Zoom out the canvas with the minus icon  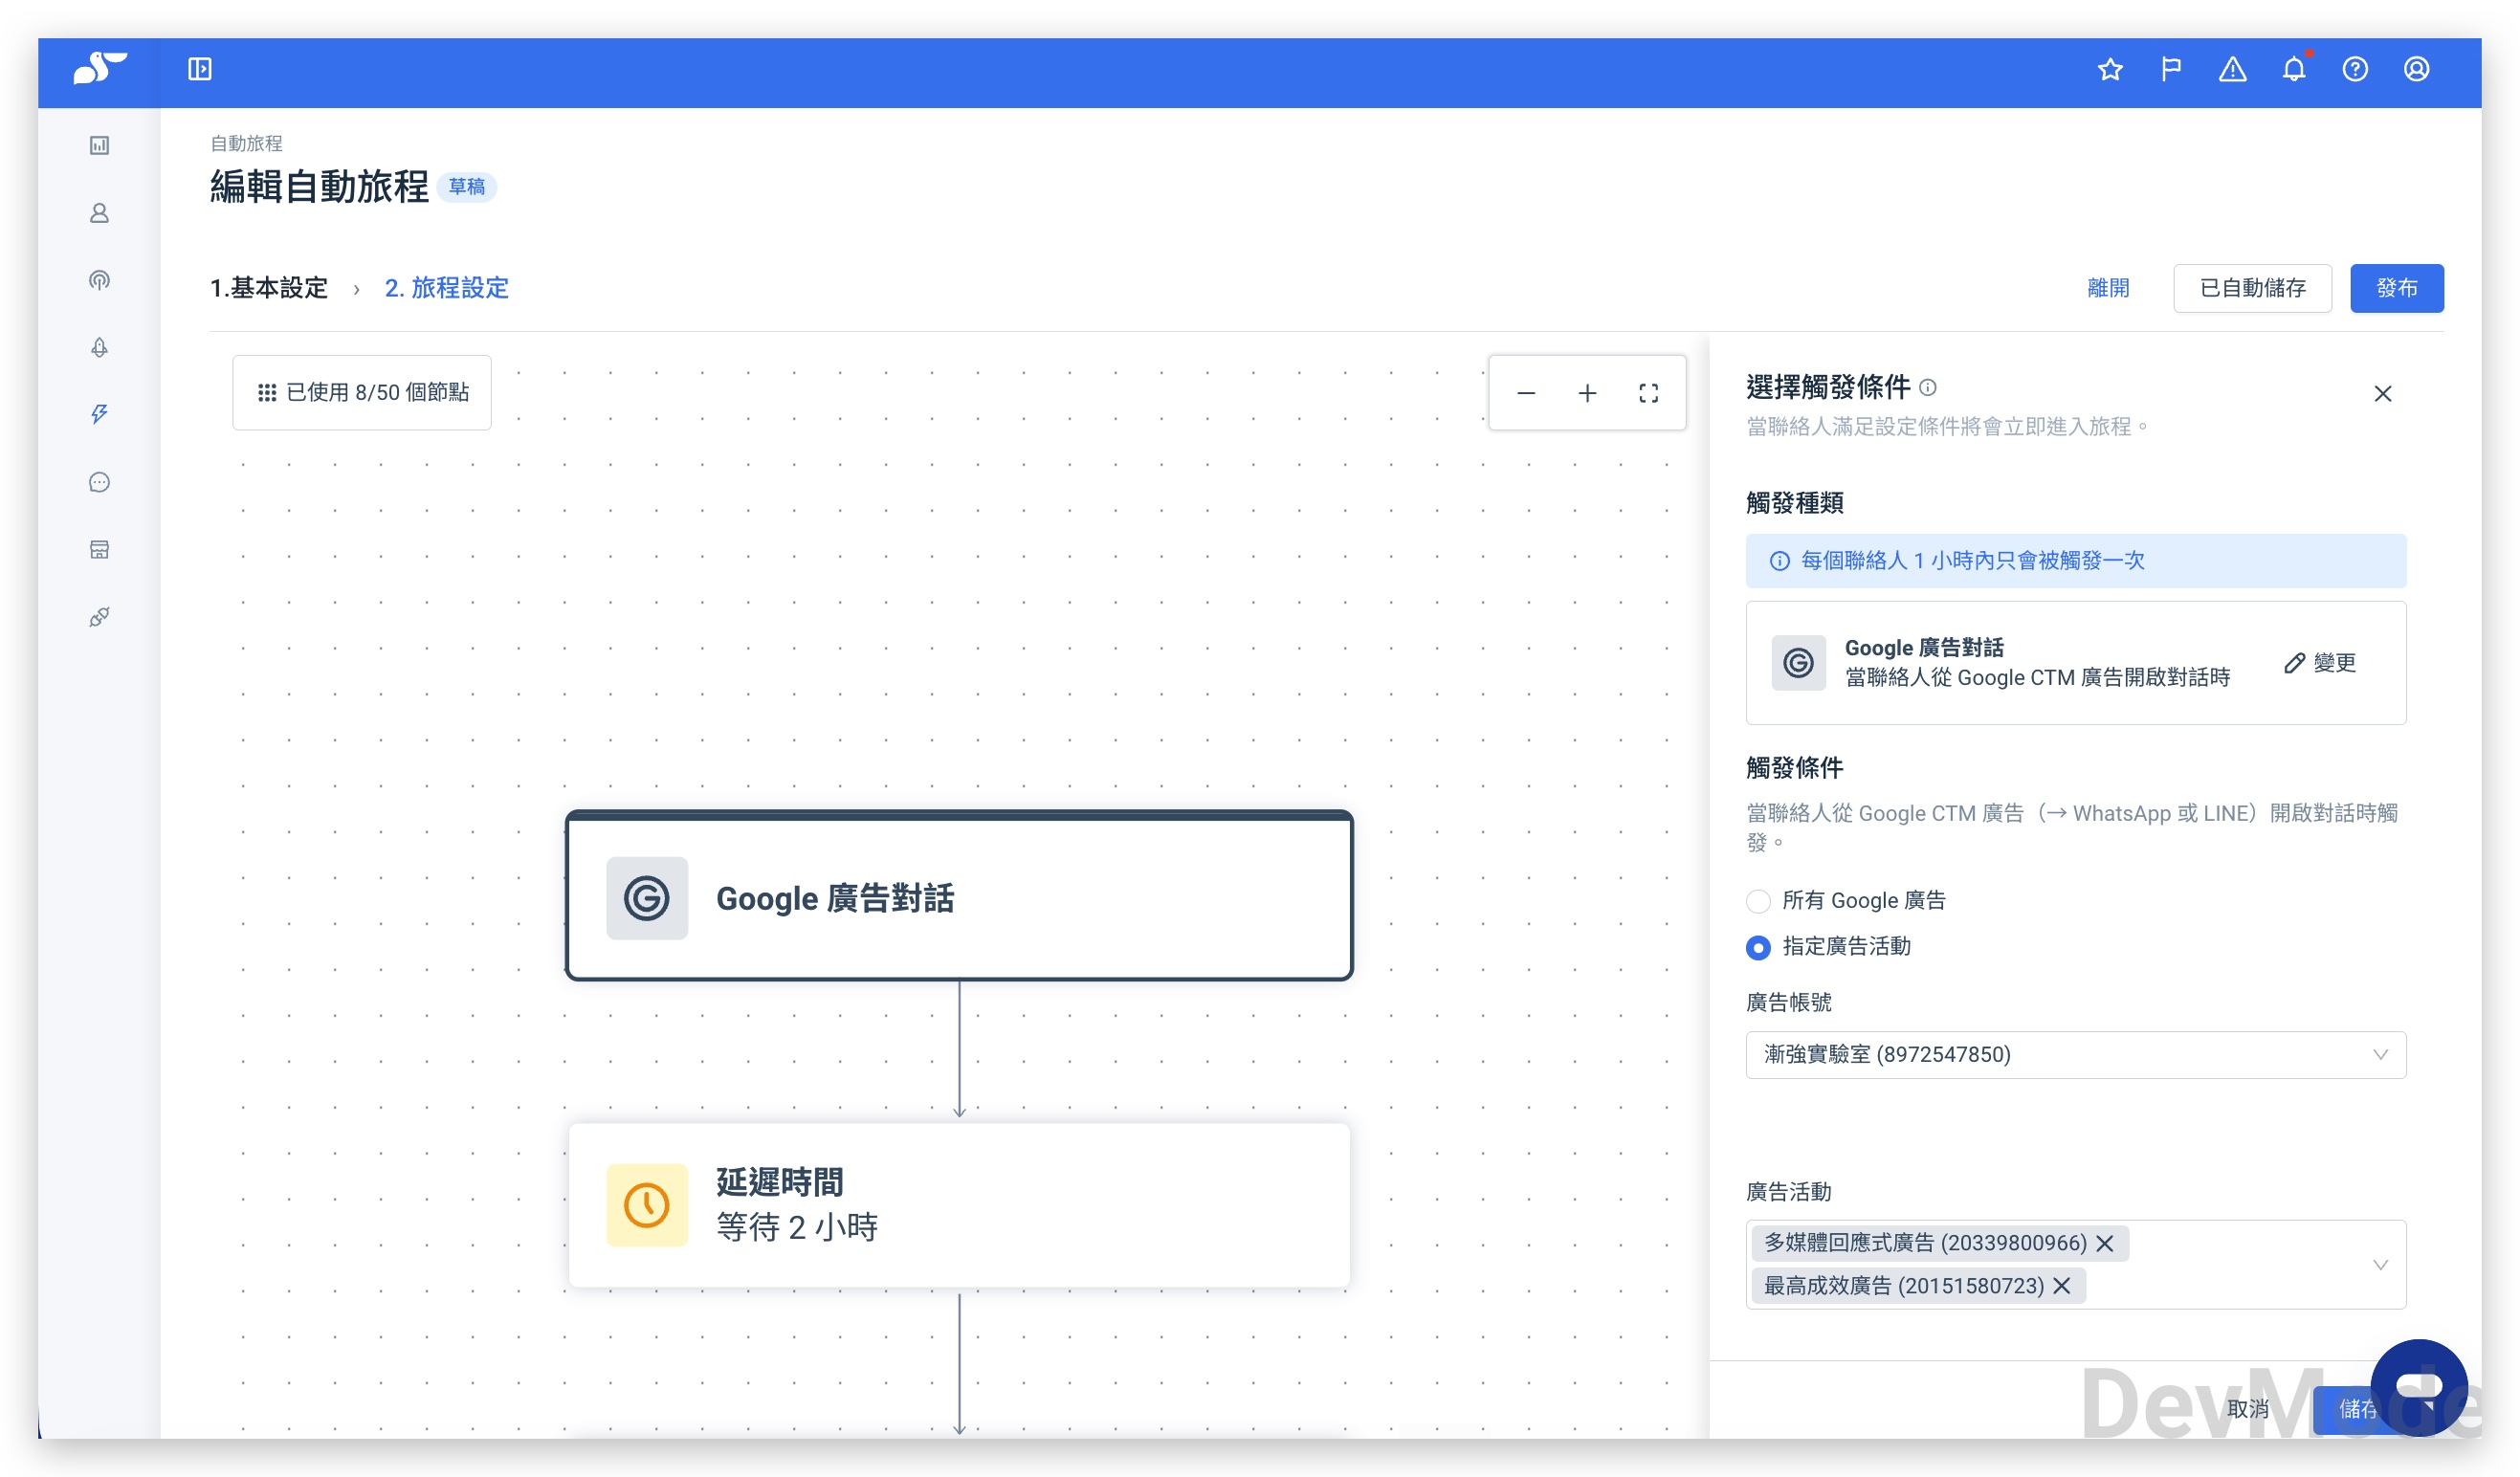tap(1526, 393)
